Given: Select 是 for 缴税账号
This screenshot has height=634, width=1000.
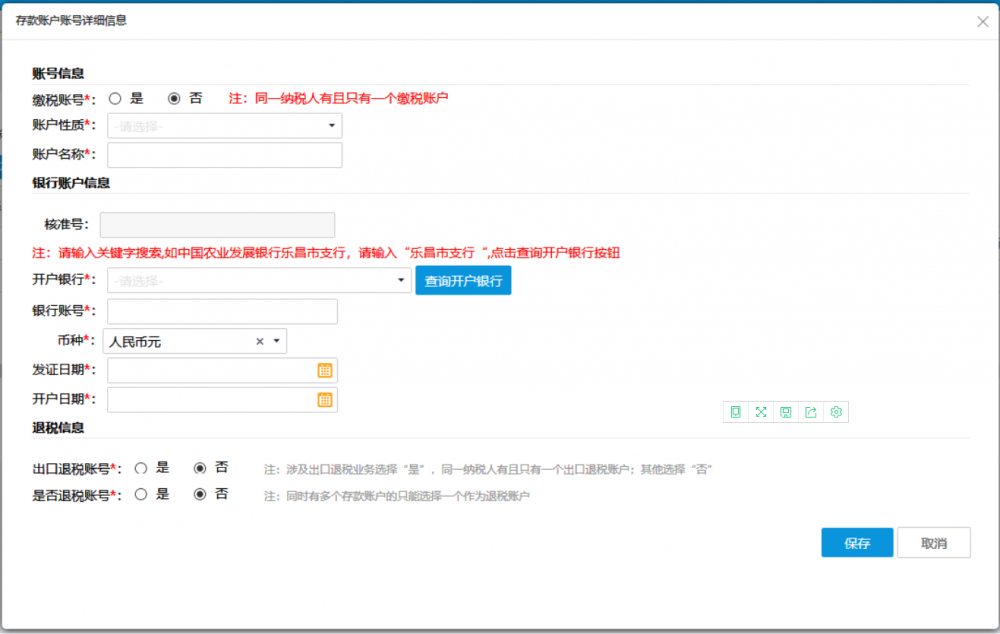Looking at the screenshot, I should [x=115, y=98].
